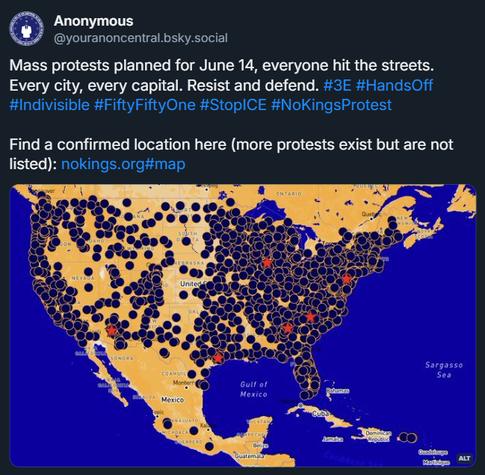
Task: Open the #3E hashtag
Action: point(337,85)
